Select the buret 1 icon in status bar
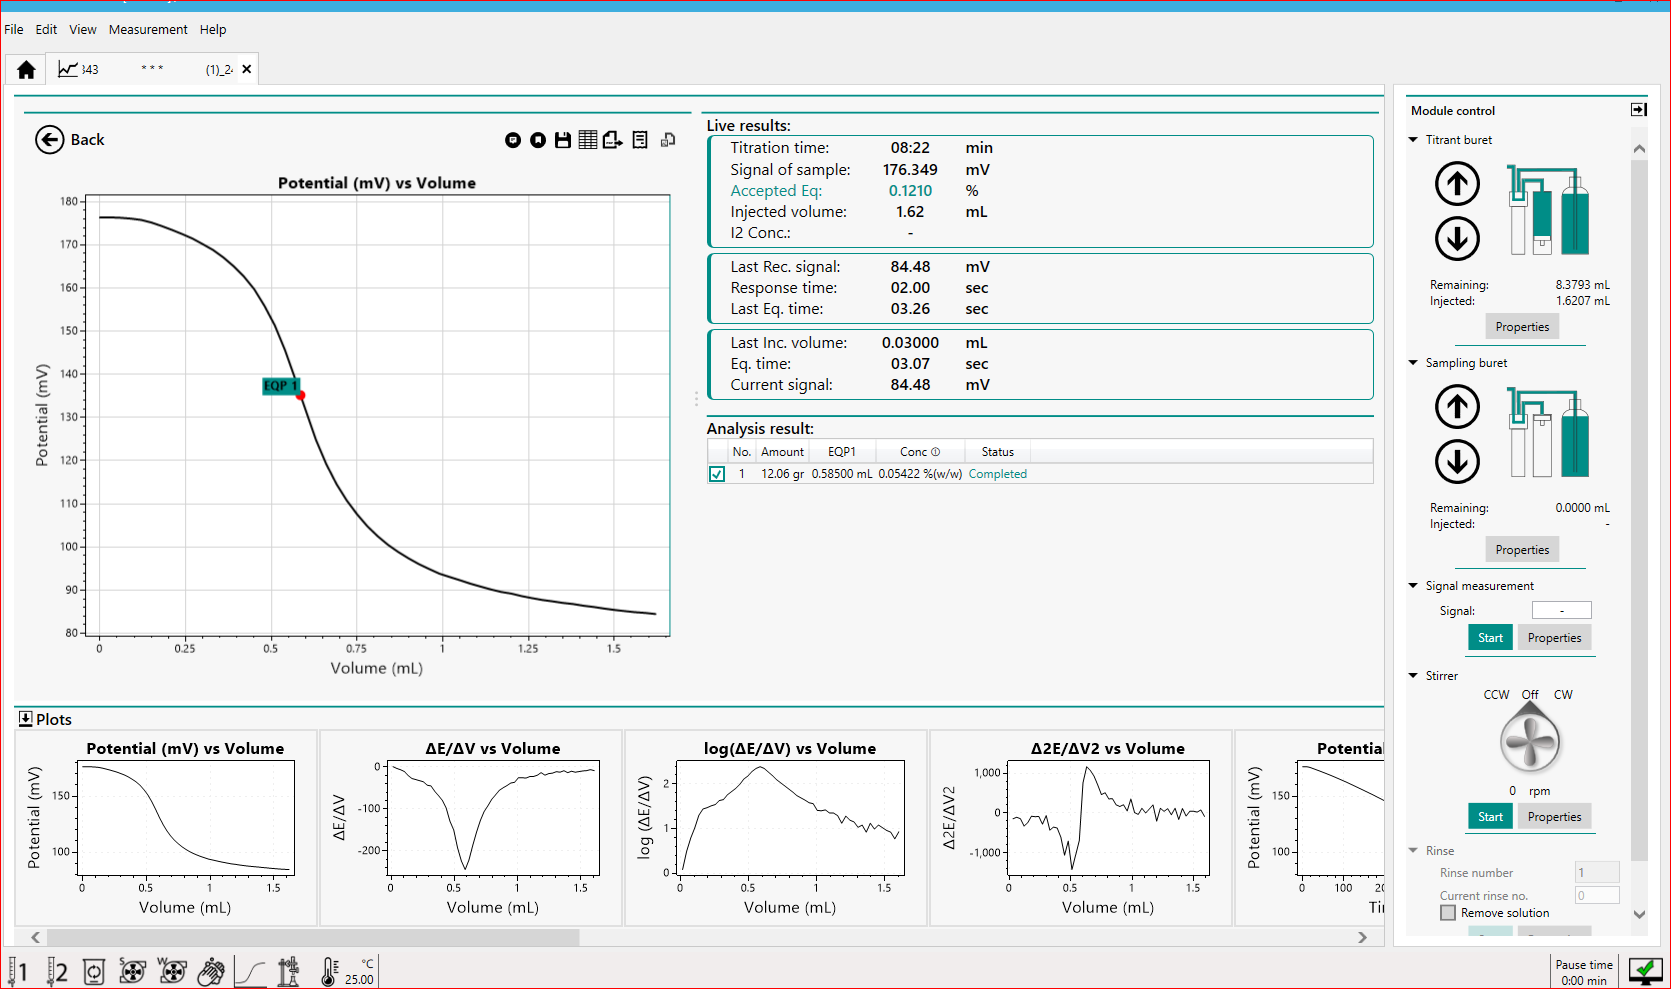 point(18,971)
